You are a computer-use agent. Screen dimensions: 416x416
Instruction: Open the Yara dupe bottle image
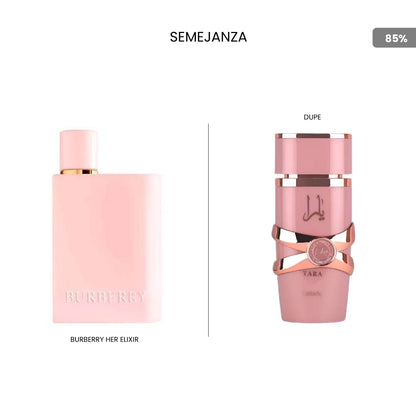(x=313, y=228)
